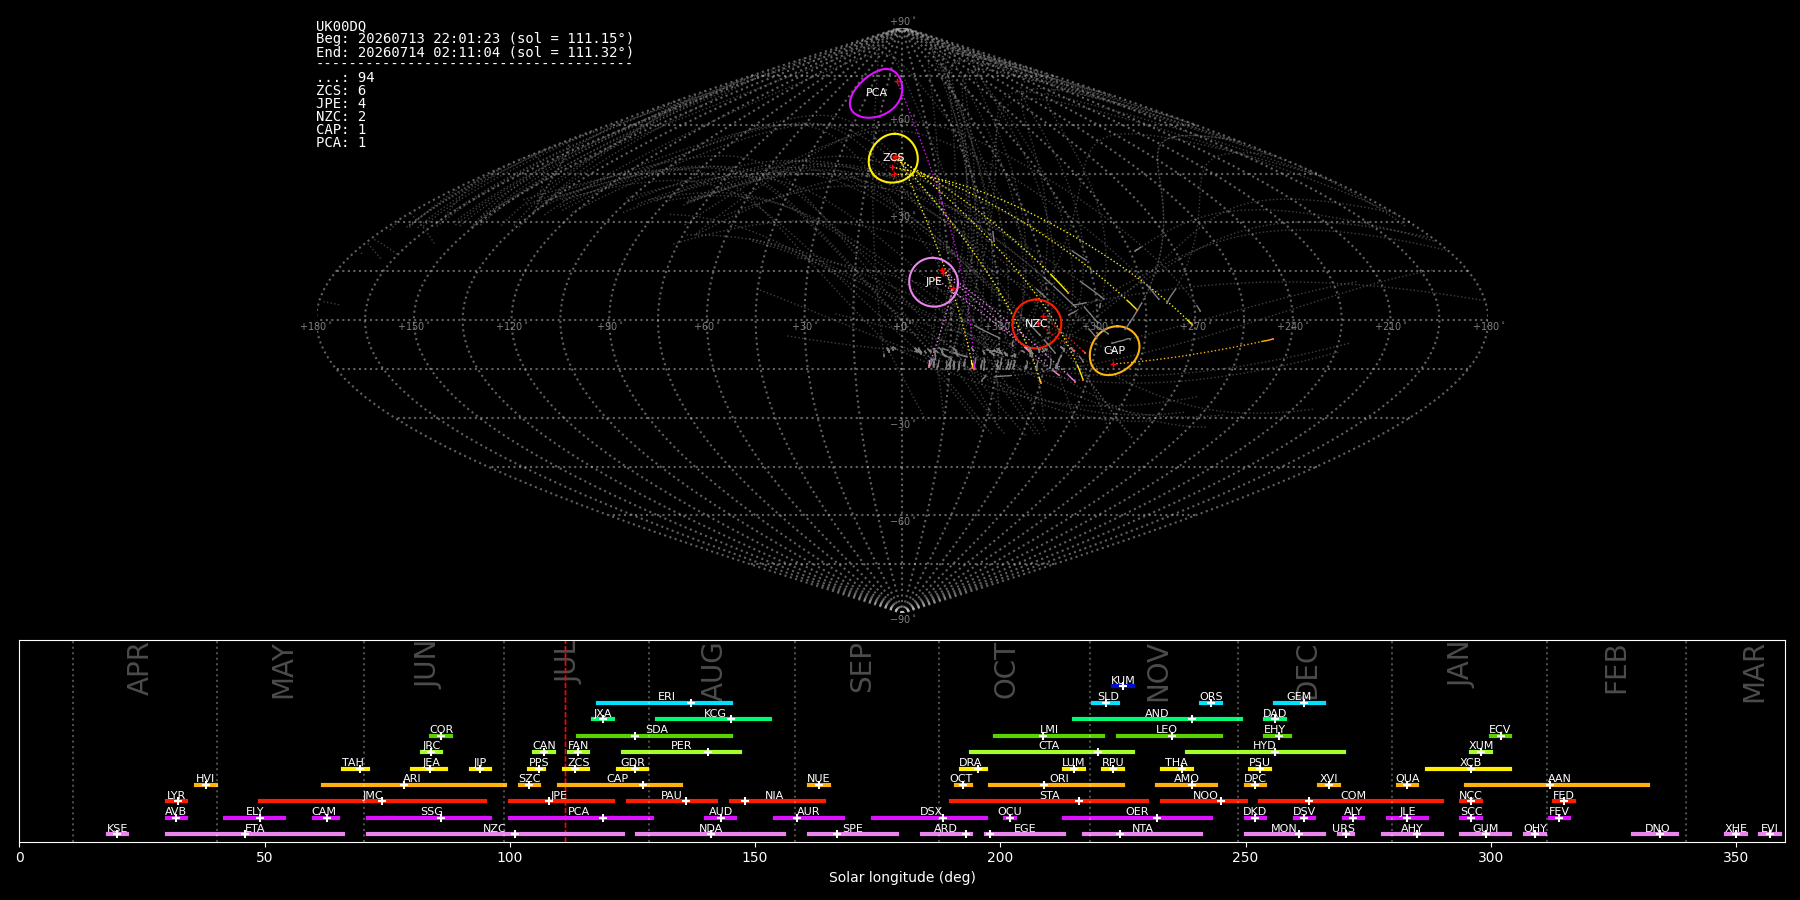
Task: Click the KCG shower bar
Action: (713, 719)
